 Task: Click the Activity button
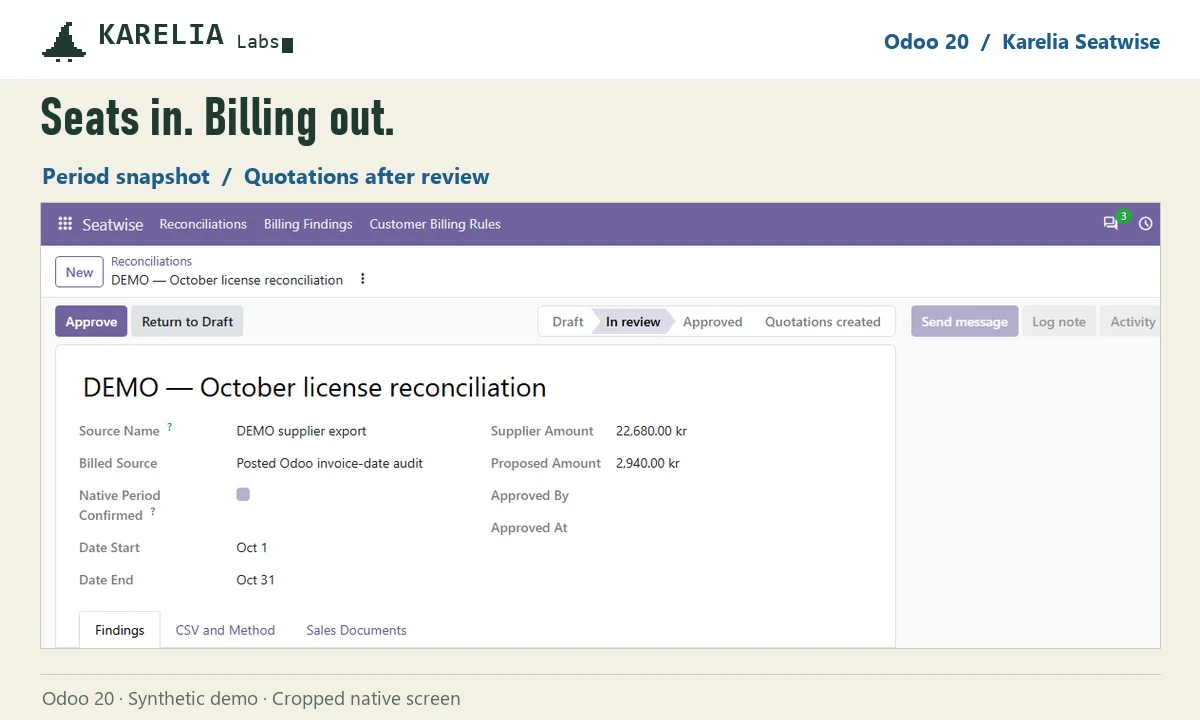click(x=1132, y=321)
